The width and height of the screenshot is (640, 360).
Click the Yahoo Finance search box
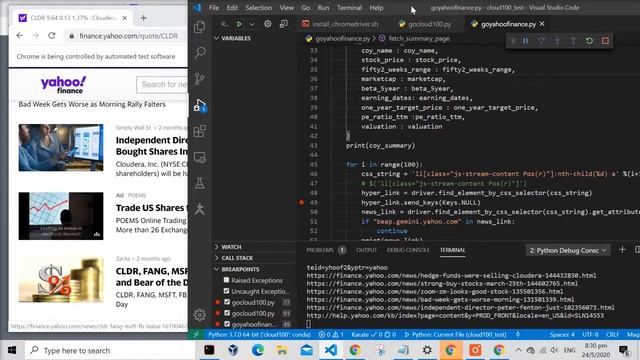click(x=162, y=84)
